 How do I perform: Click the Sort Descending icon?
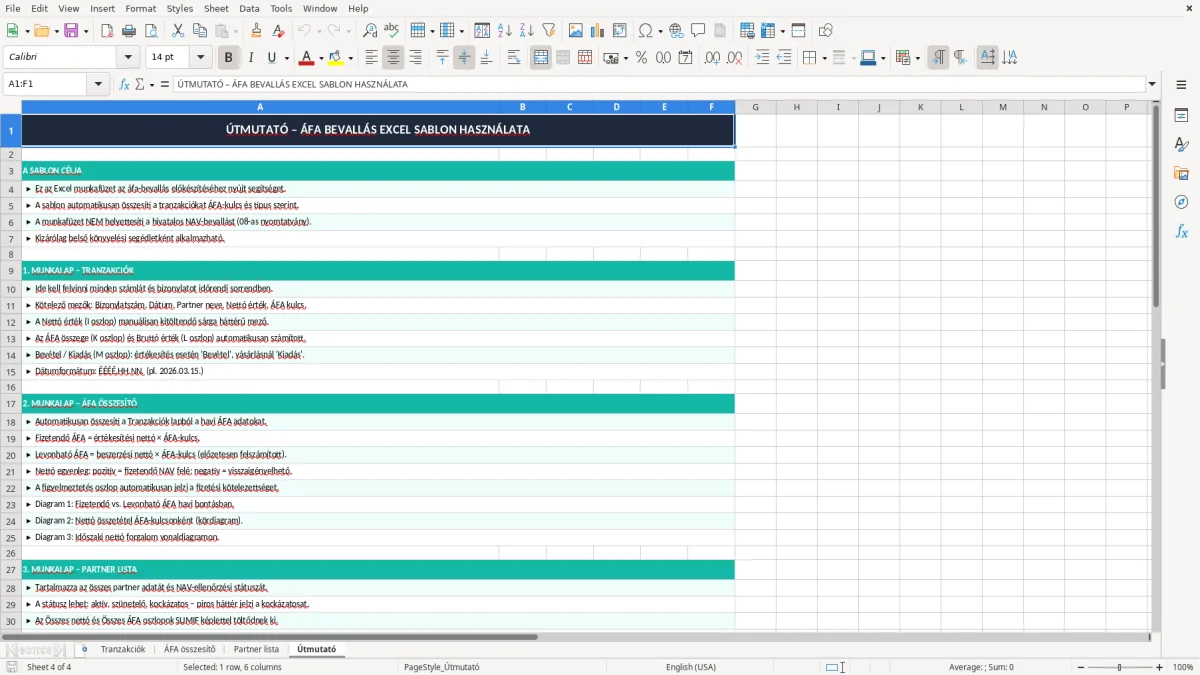coord(526,31)
